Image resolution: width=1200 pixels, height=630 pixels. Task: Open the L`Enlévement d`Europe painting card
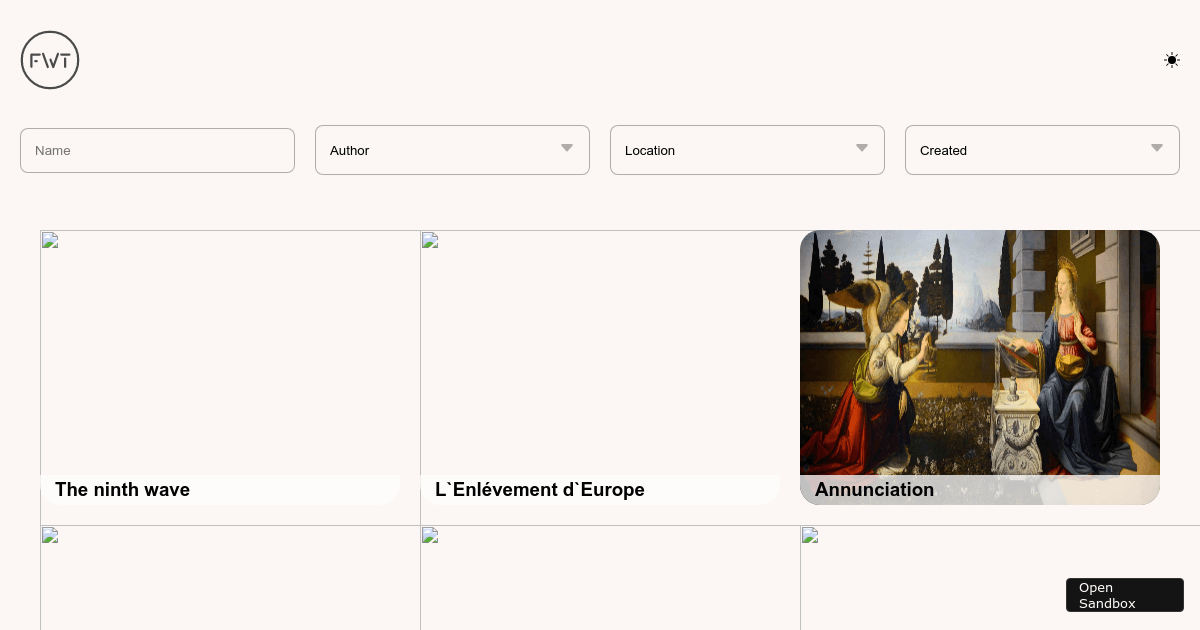[x=600, y=367]
